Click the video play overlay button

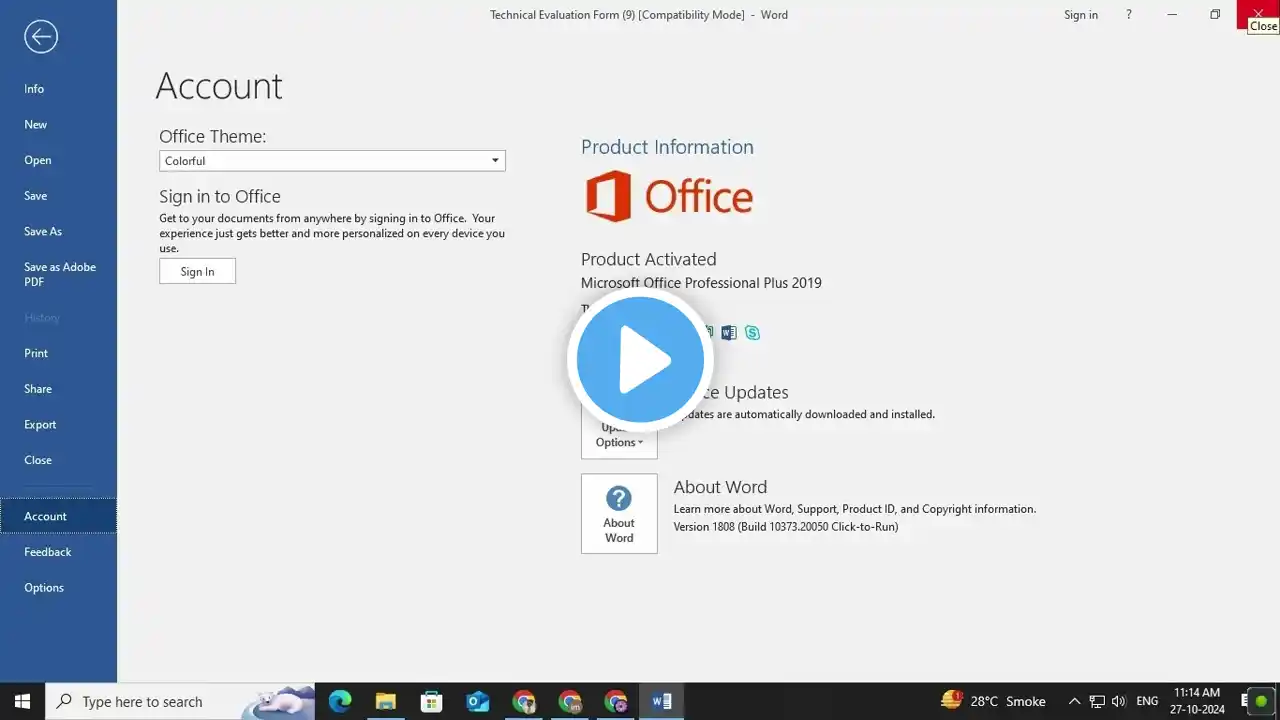click(640, 359)
